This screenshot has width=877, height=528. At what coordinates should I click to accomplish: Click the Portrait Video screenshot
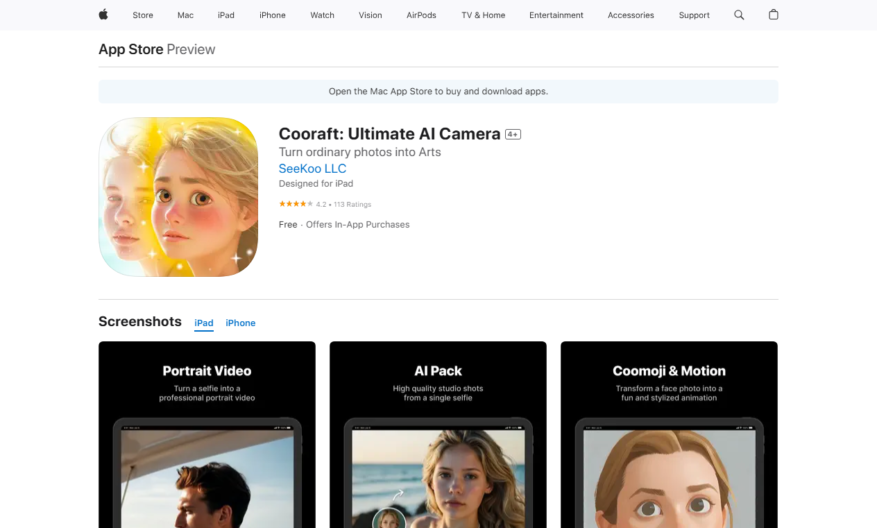click(x=207, y=435)
